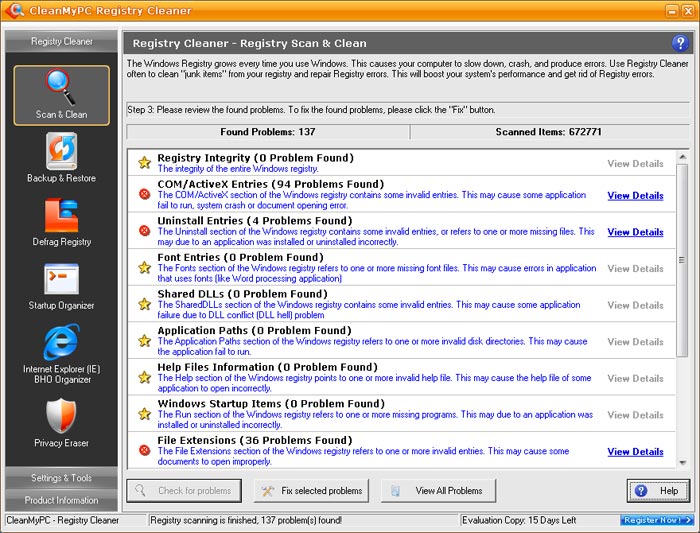The width and height of the screenshot is (700, 533).
Task: Click Evaluation Copy: 15 Days Left status
Action: pos(519,520)
